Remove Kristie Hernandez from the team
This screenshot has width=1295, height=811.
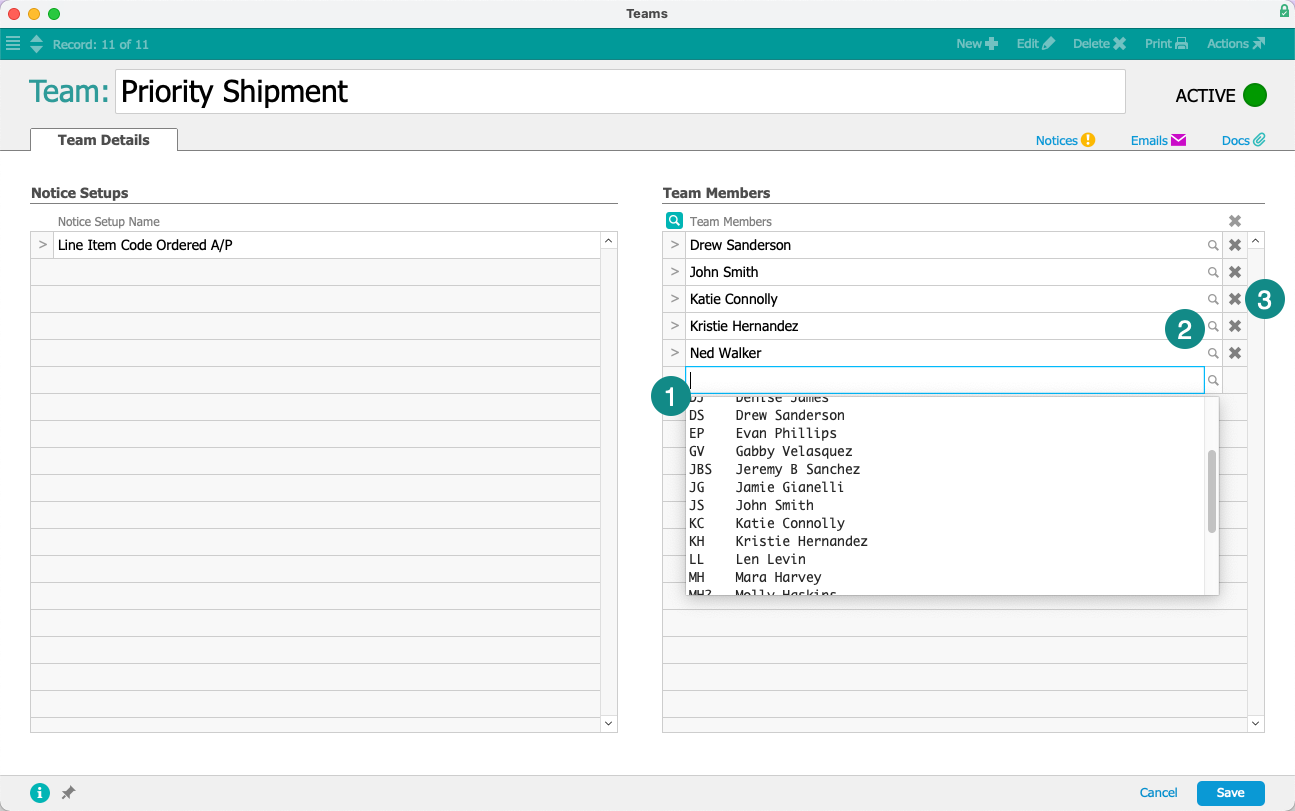point(1235,326)
